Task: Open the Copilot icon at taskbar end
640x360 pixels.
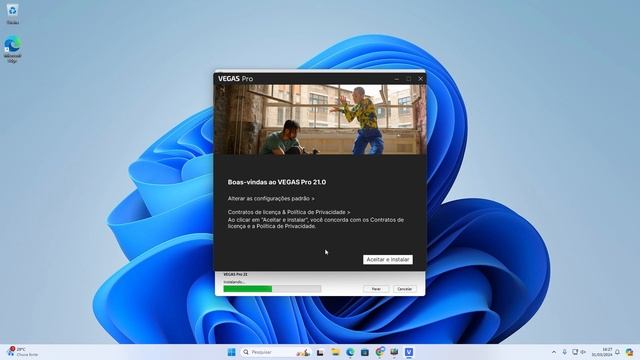Action: 629,352
